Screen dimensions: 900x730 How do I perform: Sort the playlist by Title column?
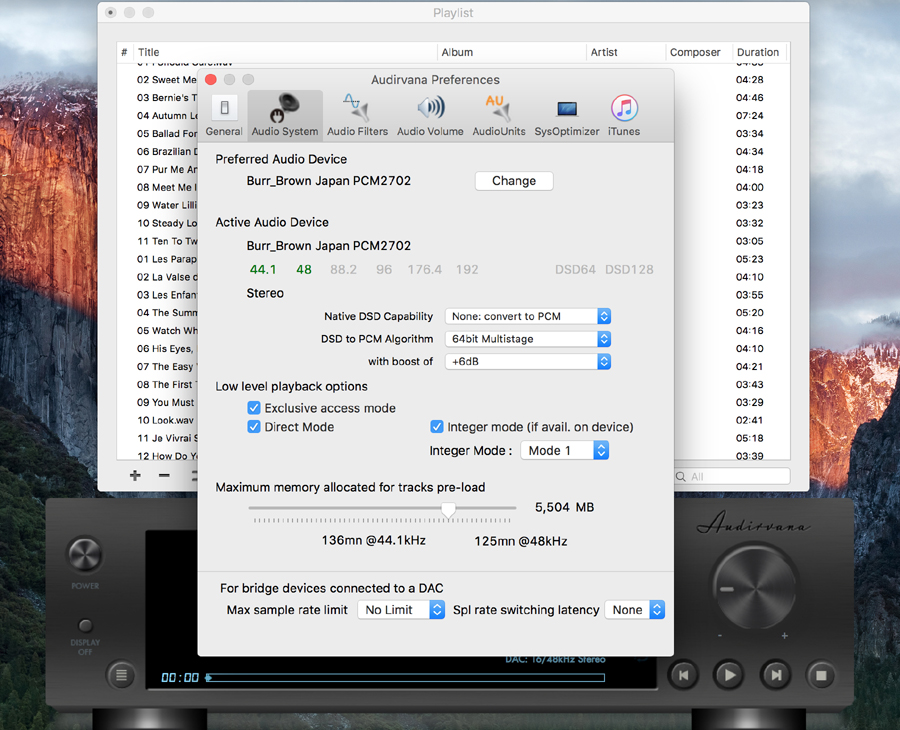(x=285, y=52)
